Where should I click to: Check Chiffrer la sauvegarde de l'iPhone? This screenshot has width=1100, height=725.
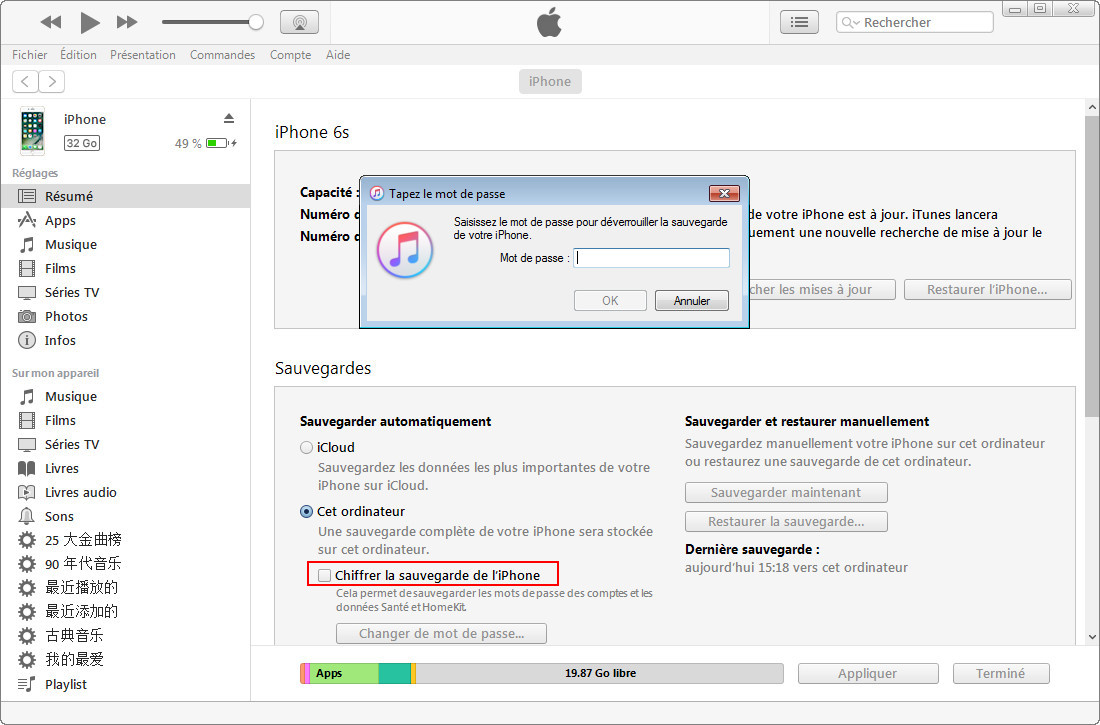324,576
